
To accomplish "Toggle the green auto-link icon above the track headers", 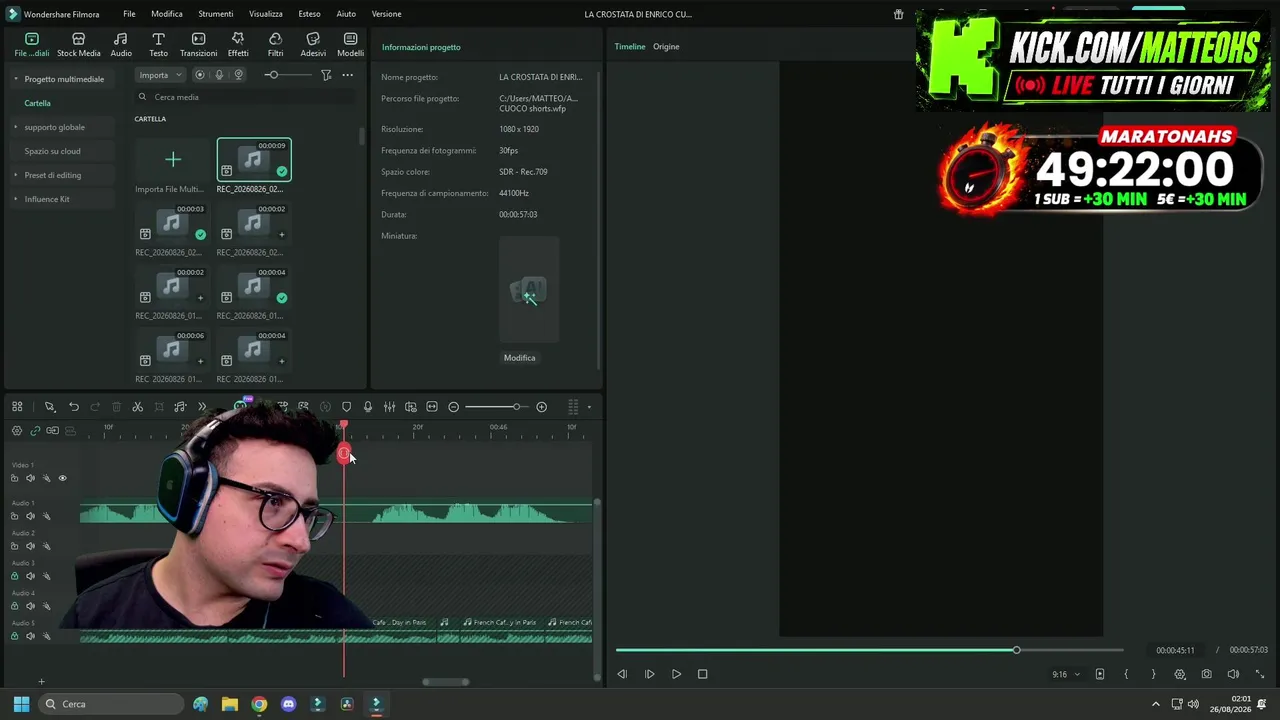I will click(35, 431).
